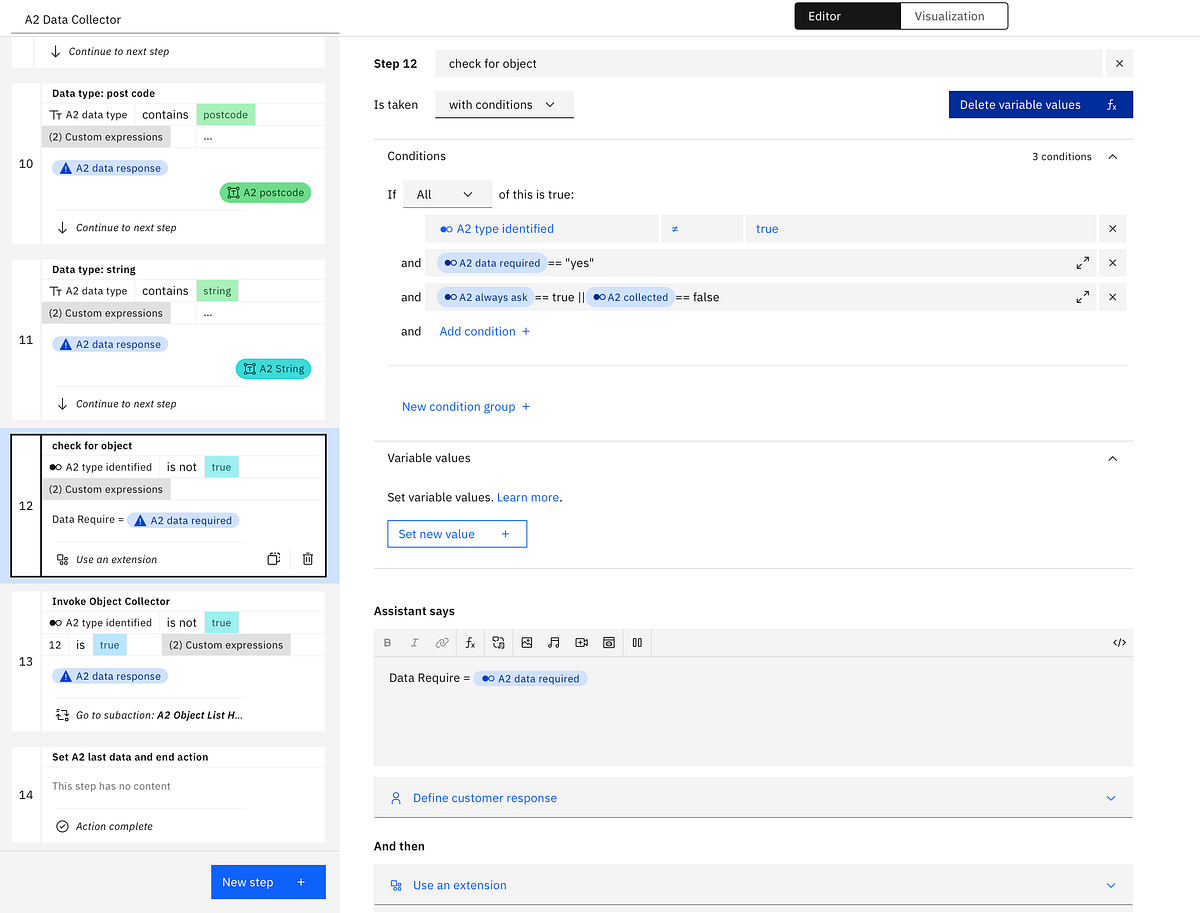Switch to the Visualization tab
This screenshot has width=1200, height=913.
coord(954,16)
